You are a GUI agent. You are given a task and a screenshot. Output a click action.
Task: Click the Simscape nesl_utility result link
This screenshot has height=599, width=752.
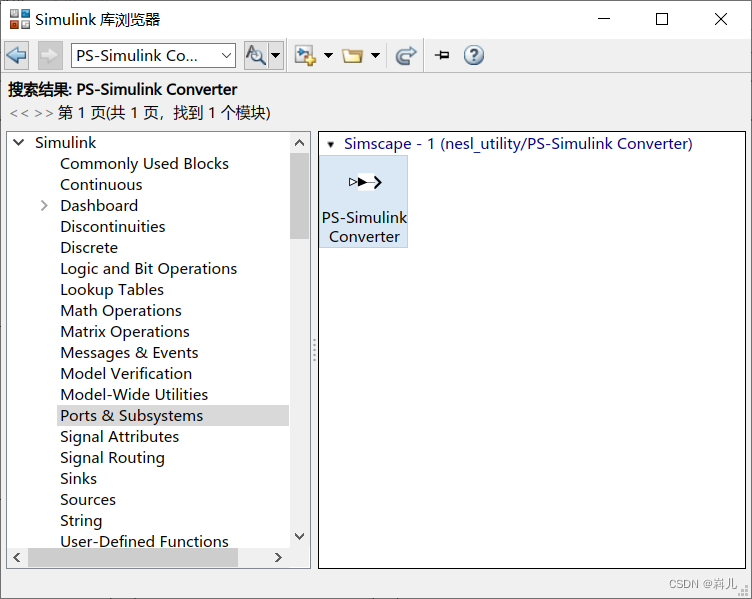[x=518, y=144]
